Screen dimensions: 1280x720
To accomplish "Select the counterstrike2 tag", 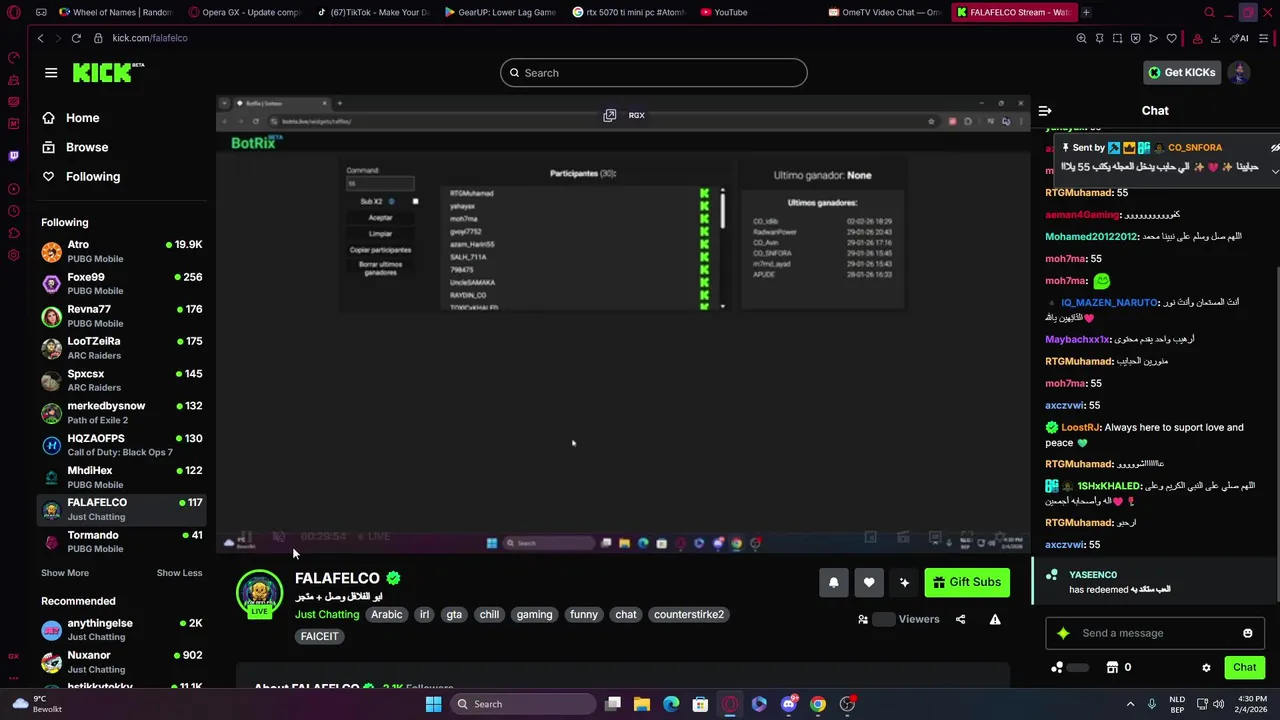I will [x=689, y=614].
